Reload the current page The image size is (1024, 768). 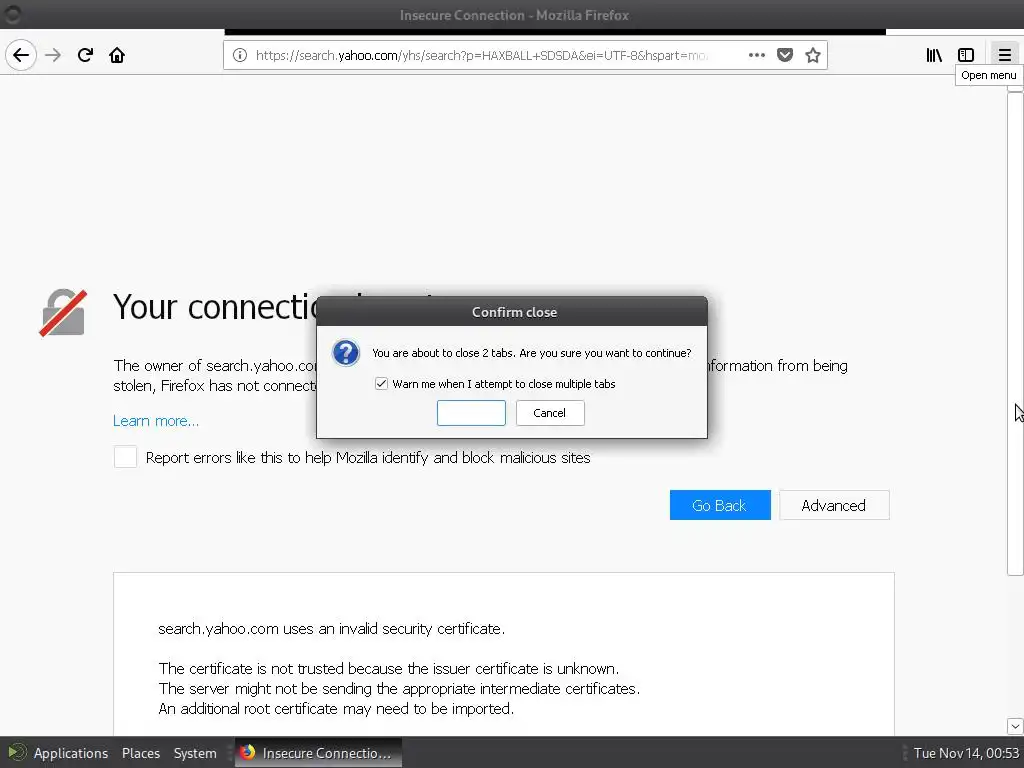click(85, 55)
